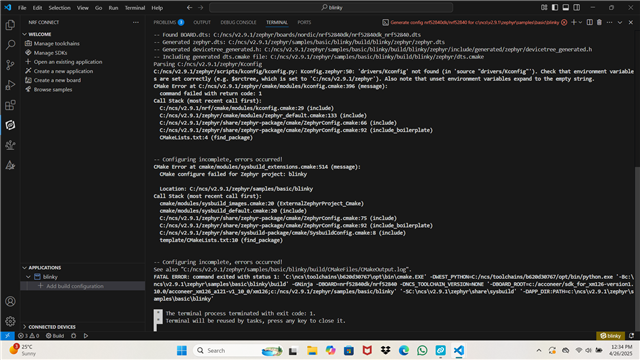The height and width of the screenshot is (360, 640).
Task: Go back with the left arrow
Action: tap(189, 7)
